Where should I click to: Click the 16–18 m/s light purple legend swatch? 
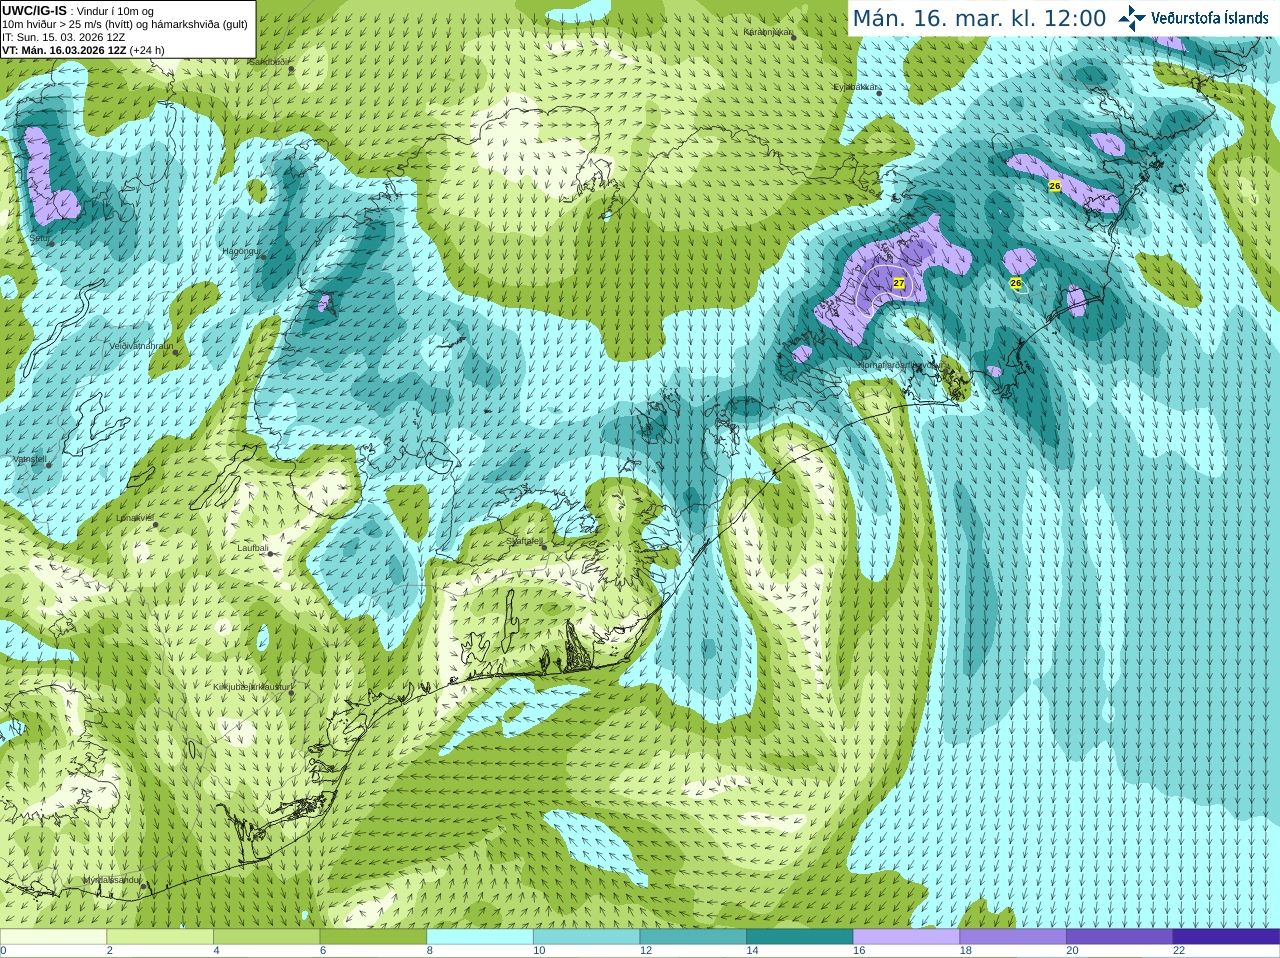pos(907,937)
